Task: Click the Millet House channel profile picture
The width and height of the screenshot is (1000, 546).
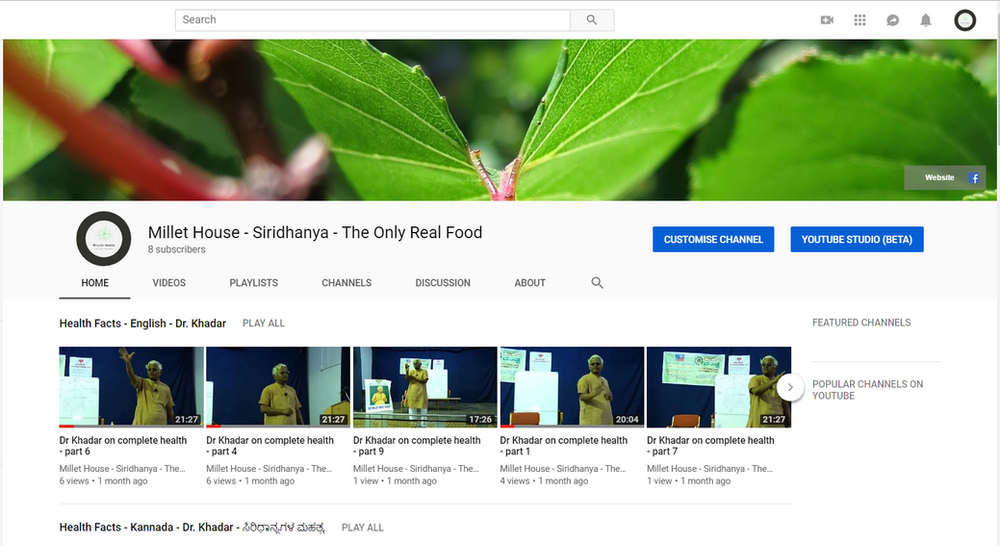Action: click(x=103, y=239)
